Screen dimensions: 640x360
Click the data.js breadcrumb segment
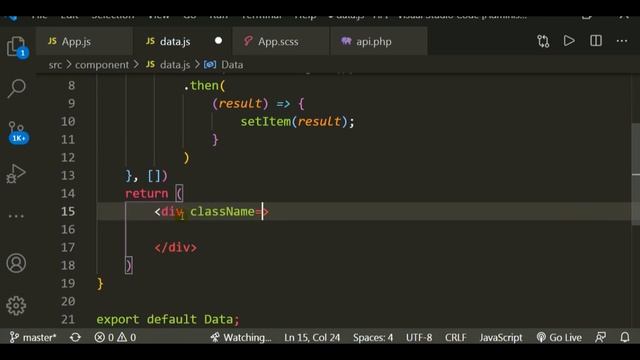(168, 65)
